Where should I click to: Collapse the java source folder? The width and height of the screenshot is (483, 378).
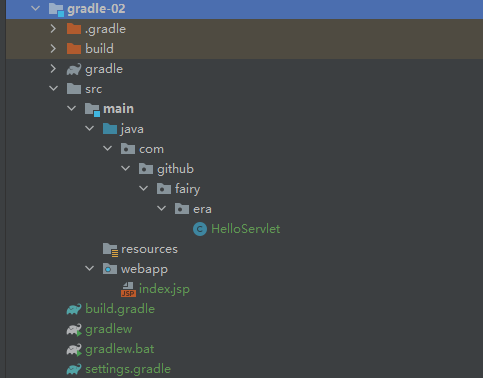point(89,129)
